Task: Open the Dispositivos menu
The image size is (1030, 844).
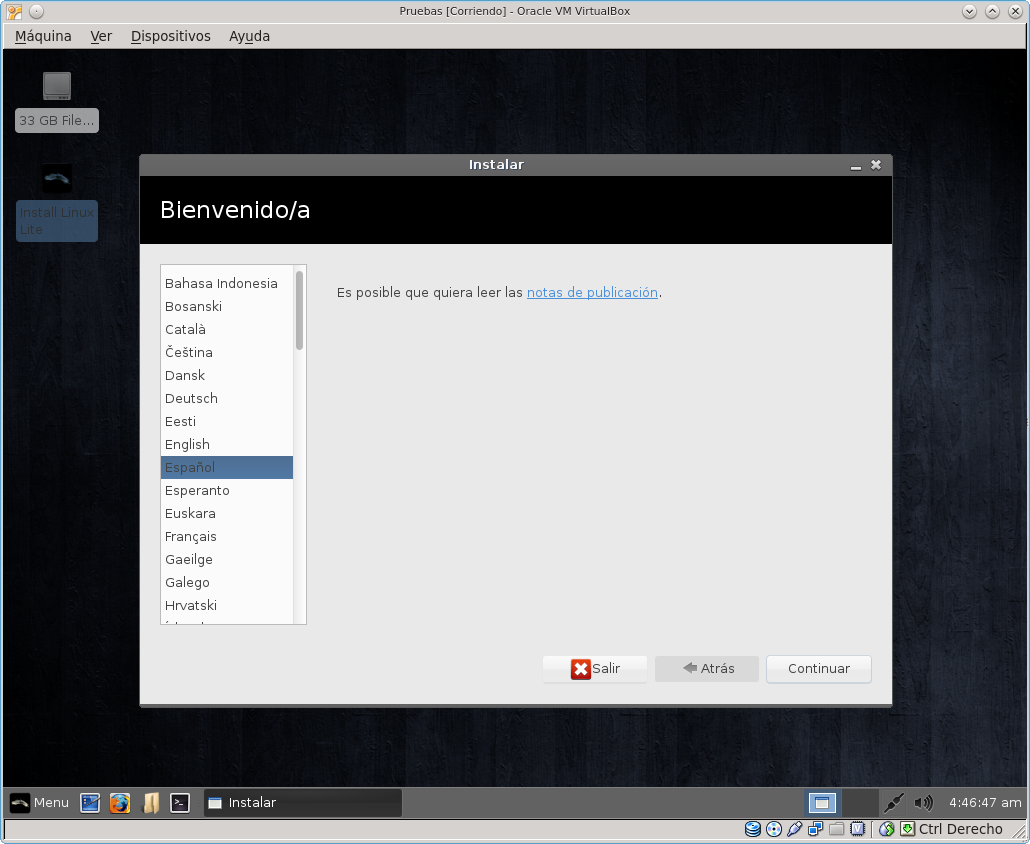Action: 170,36
